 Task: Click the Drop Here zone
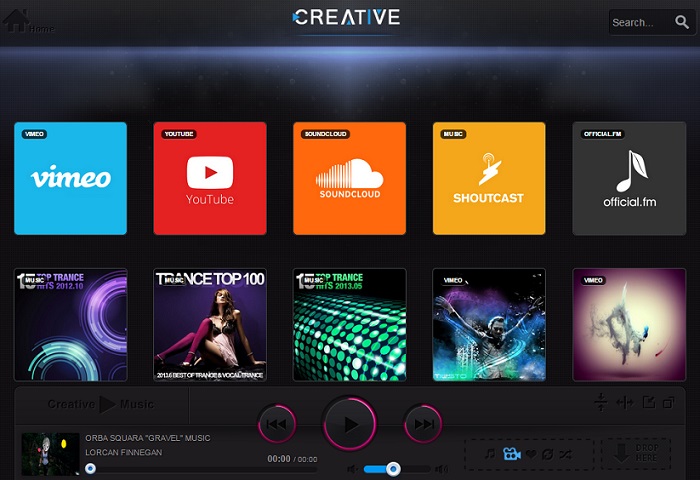click(x=636, y=454)
